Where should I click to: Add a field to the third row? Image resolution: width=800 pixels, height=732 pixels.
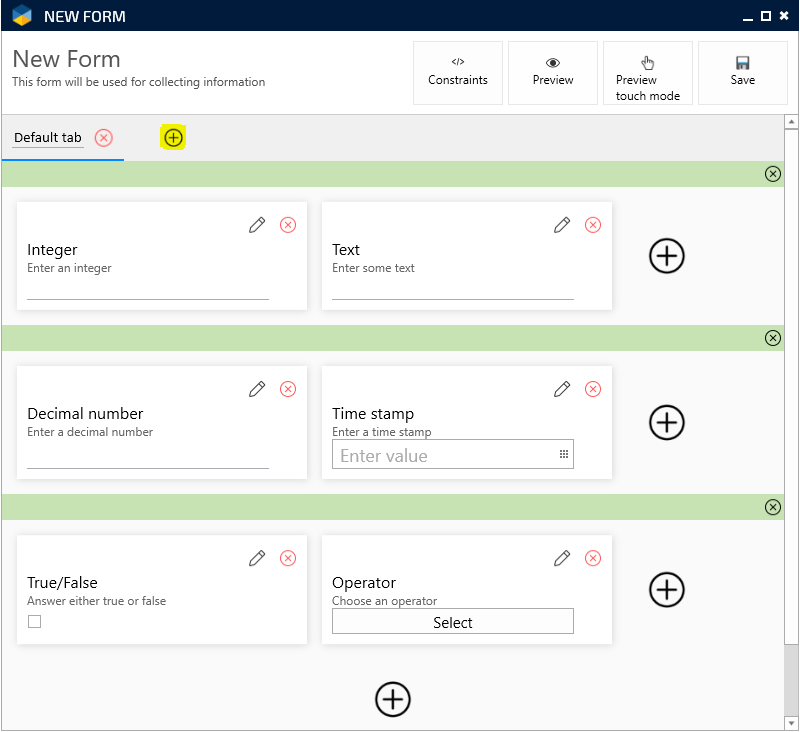[x=667, y=589]
